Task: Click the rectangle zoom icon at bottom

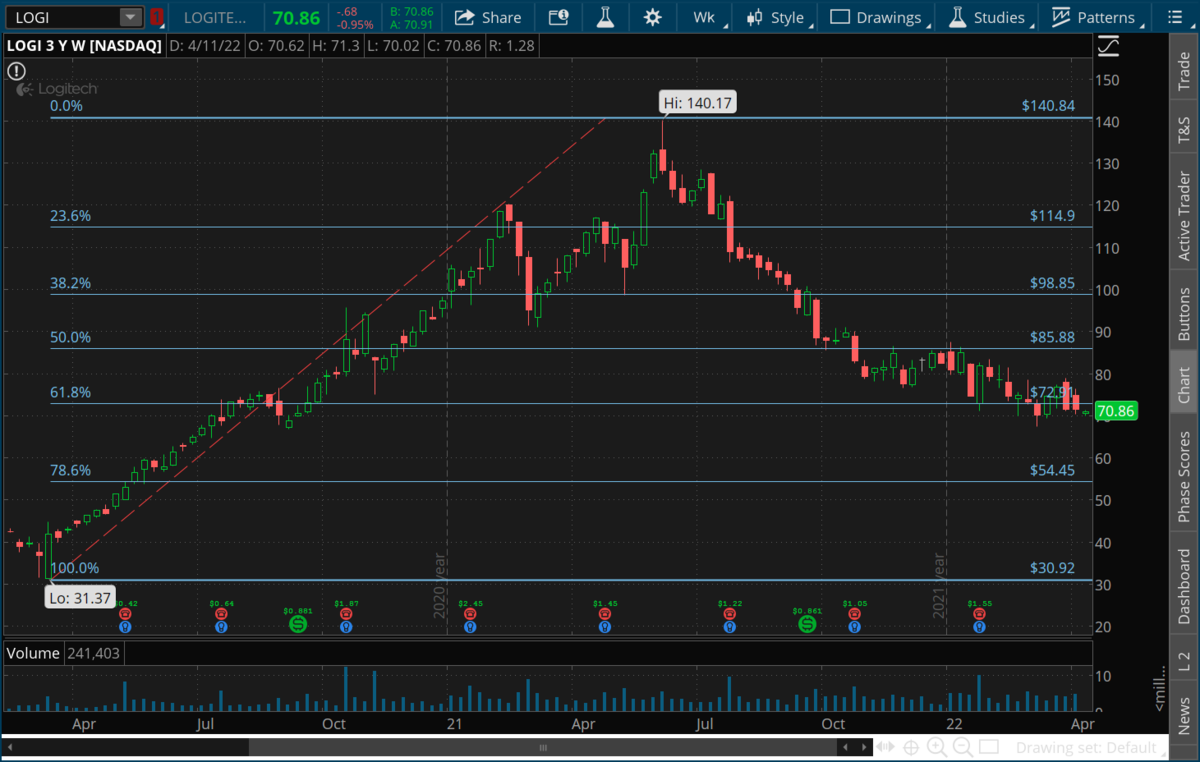Action: point(988,747)
